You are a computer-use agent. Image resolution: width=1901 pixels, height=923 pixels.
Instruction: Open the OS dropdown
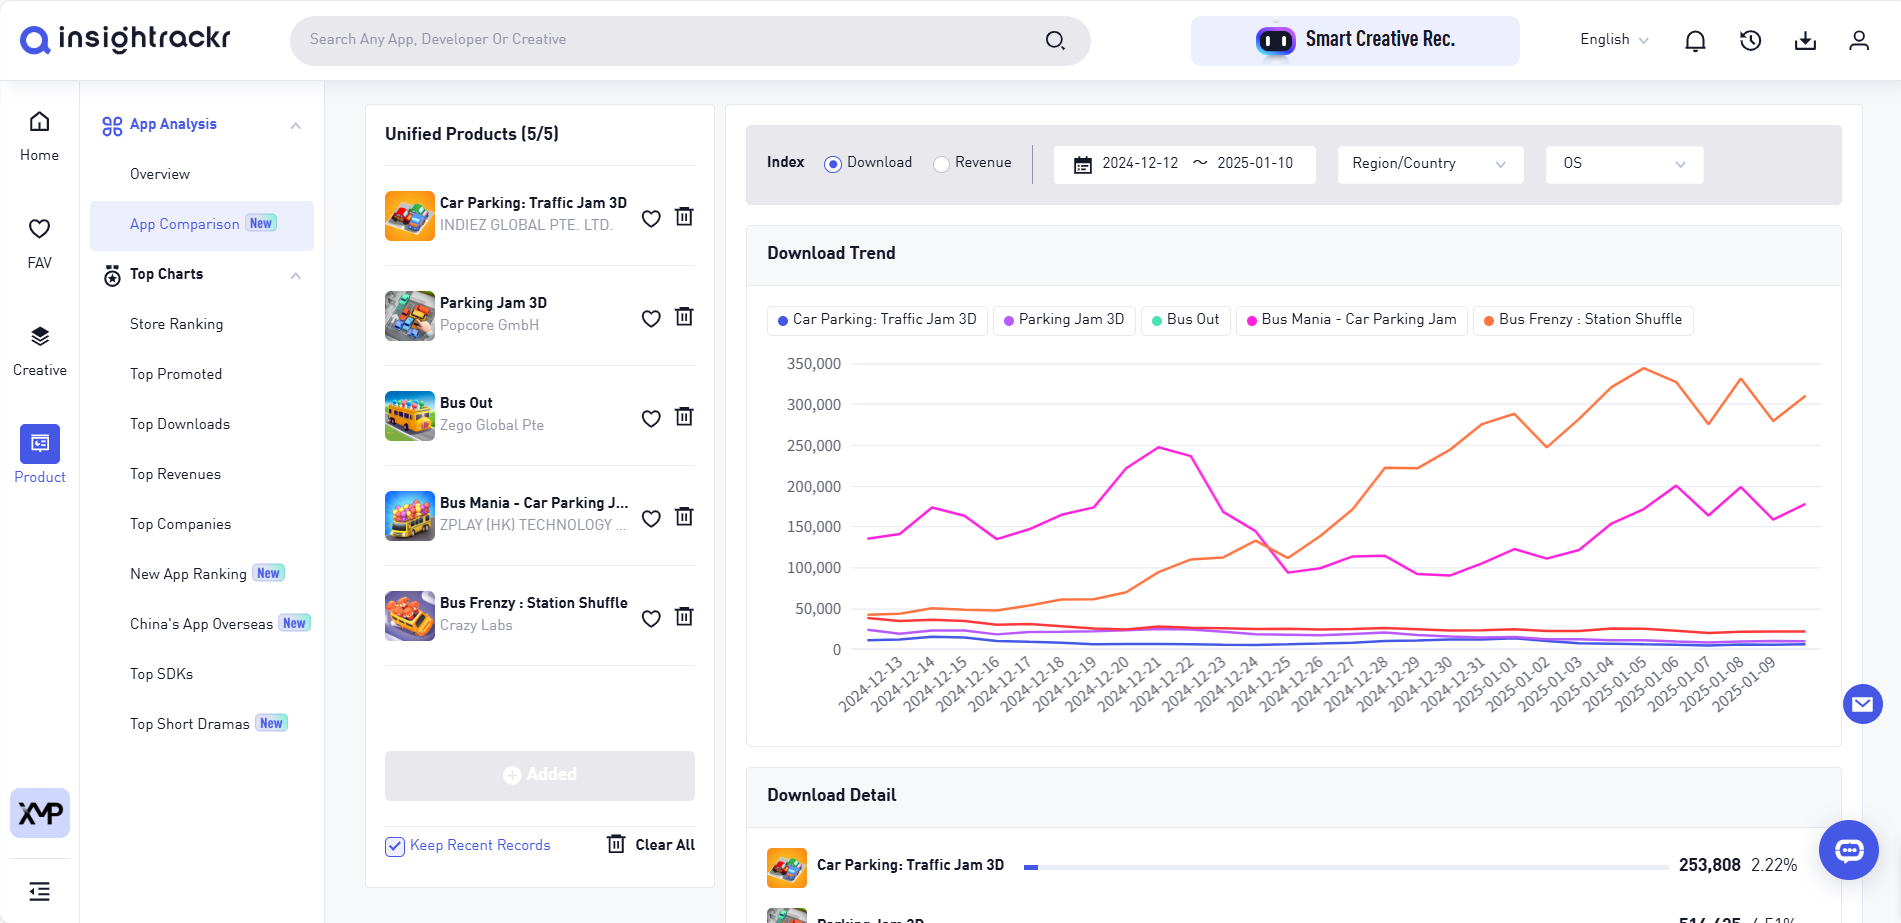tap(1624, 164)
